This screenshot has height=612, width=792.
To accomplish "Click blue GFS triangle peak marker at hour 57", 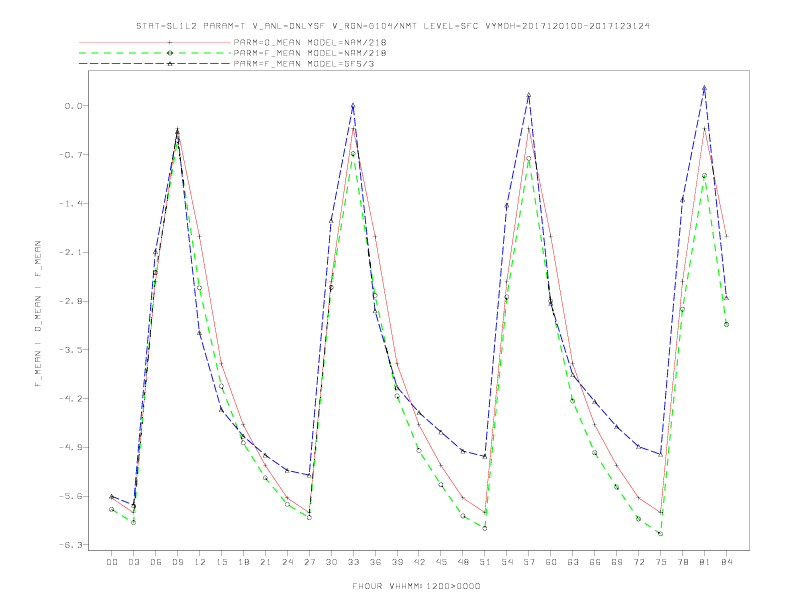I will click(x=529, y=94).
